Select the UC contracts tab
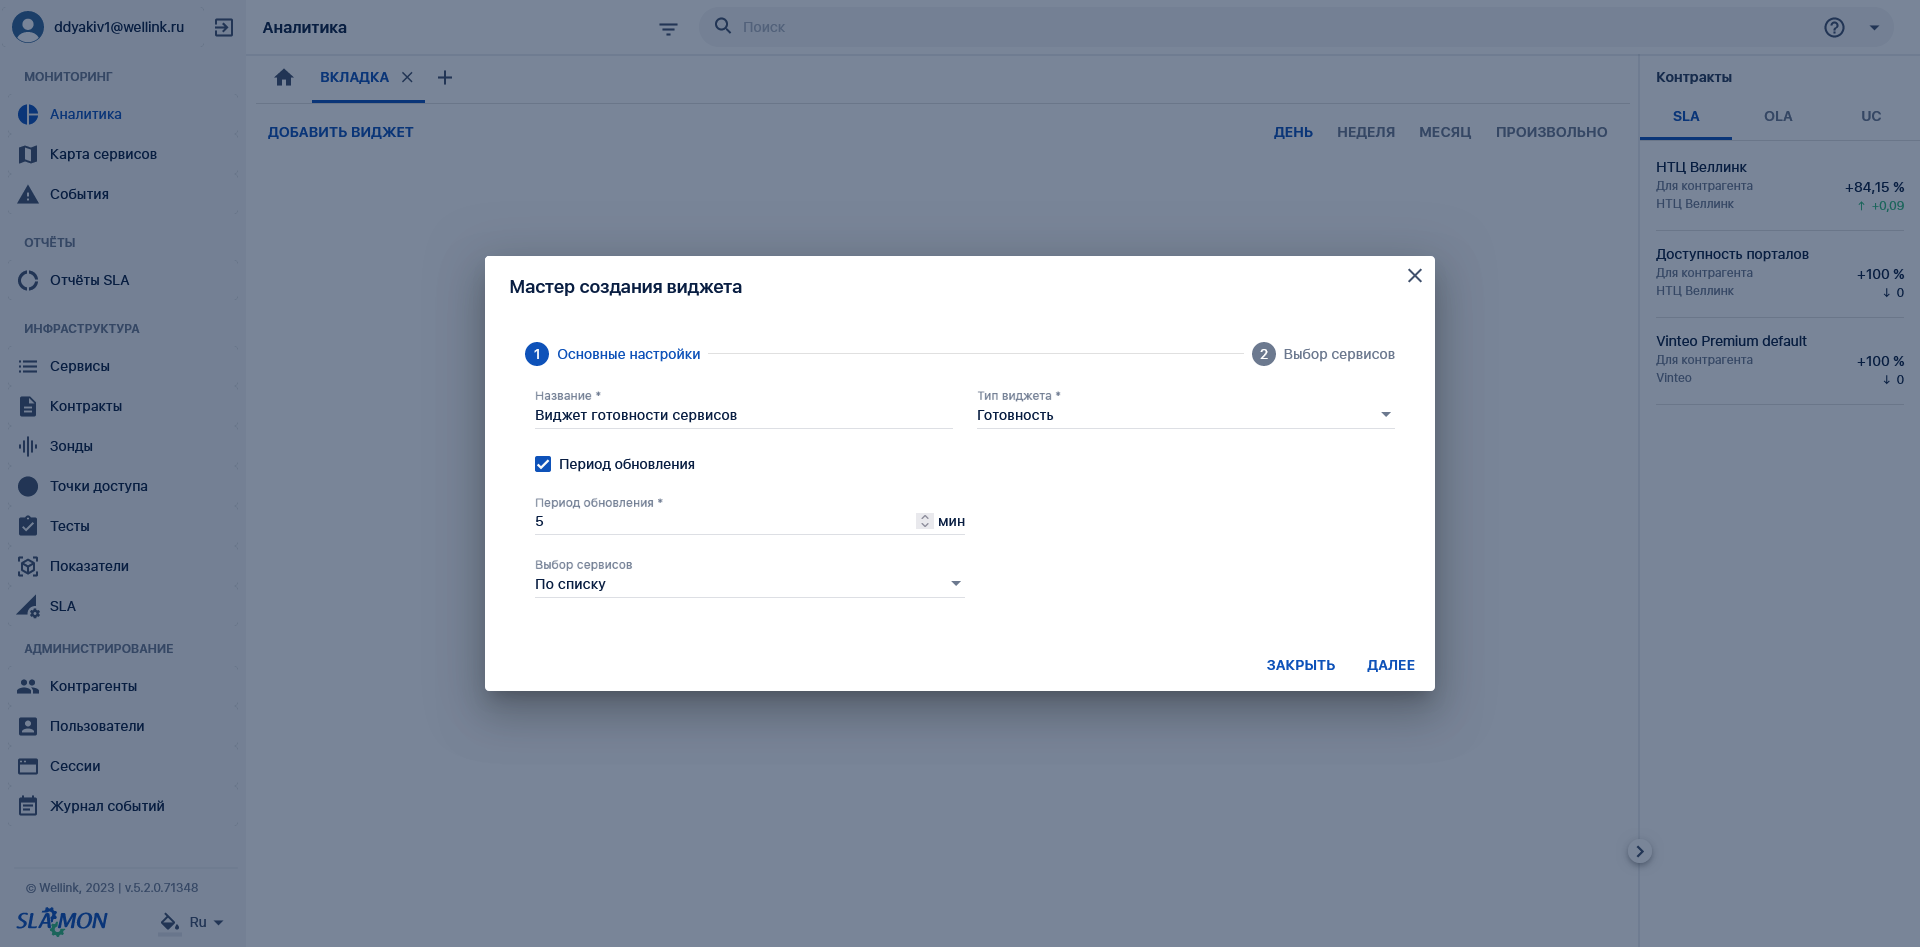Viewport: 1920px width, 947px height. [x=1871, y=116]
